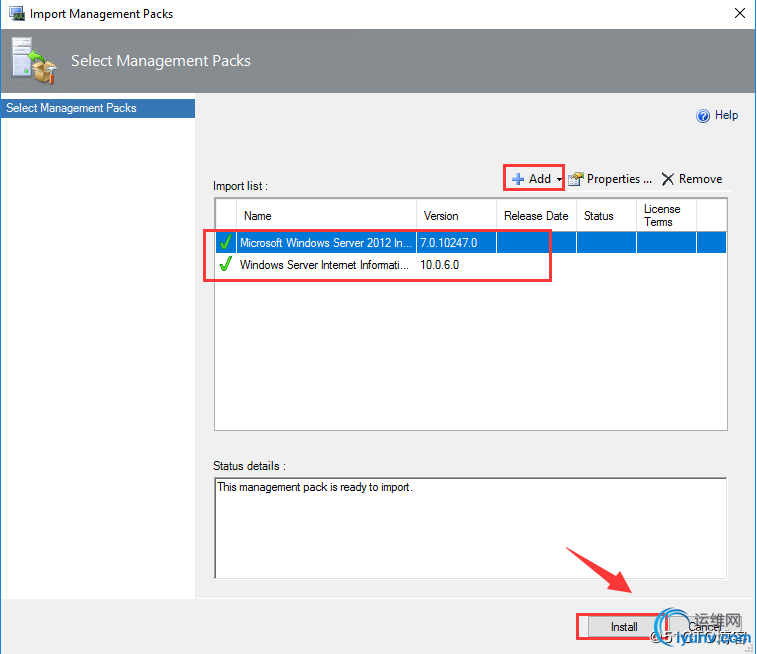Click the License Terms column header

[x=666, y=216]
